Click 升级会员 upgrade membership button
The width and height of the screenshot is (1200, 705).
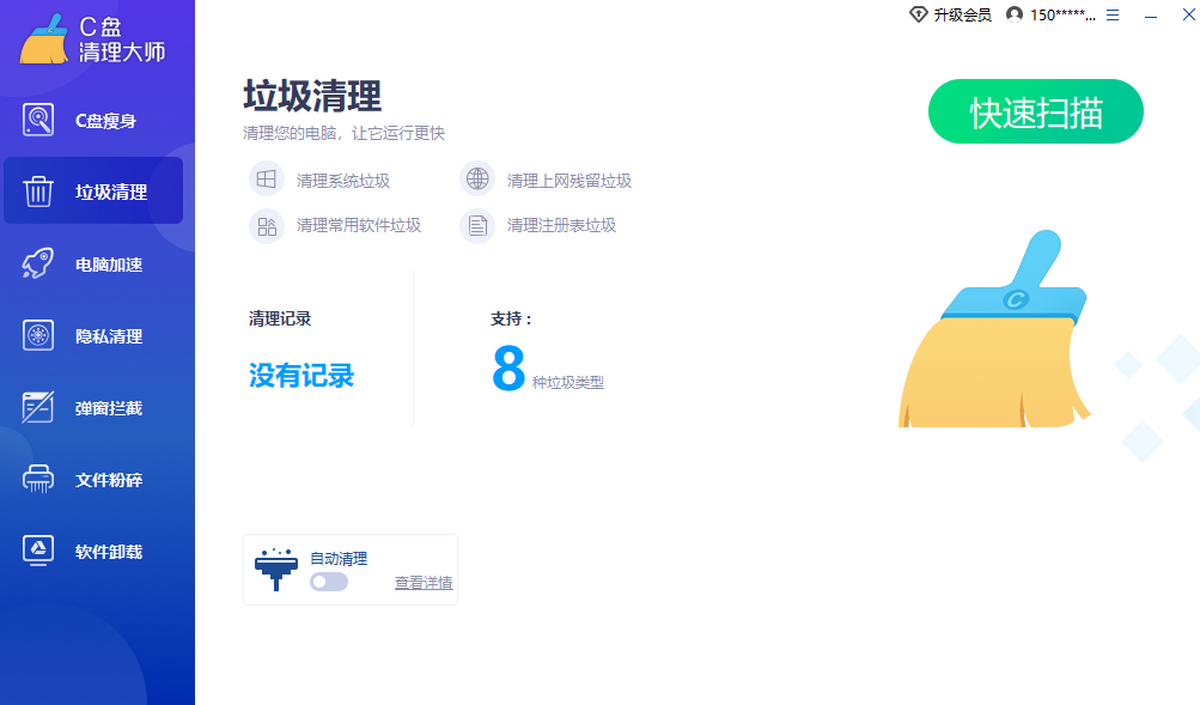(x=951, y=15)
